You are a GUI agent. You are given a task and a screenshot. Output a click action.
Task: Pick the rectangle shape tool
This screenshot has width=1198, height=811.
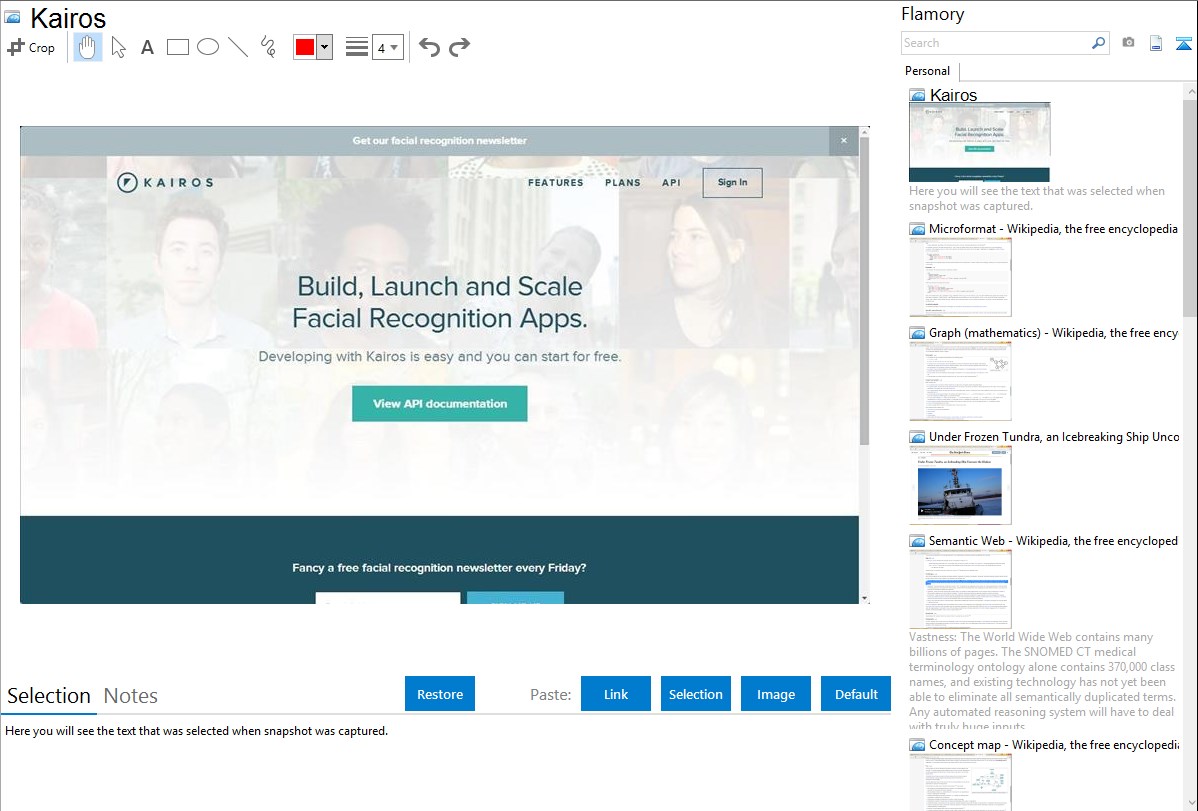tap(178, 47)
